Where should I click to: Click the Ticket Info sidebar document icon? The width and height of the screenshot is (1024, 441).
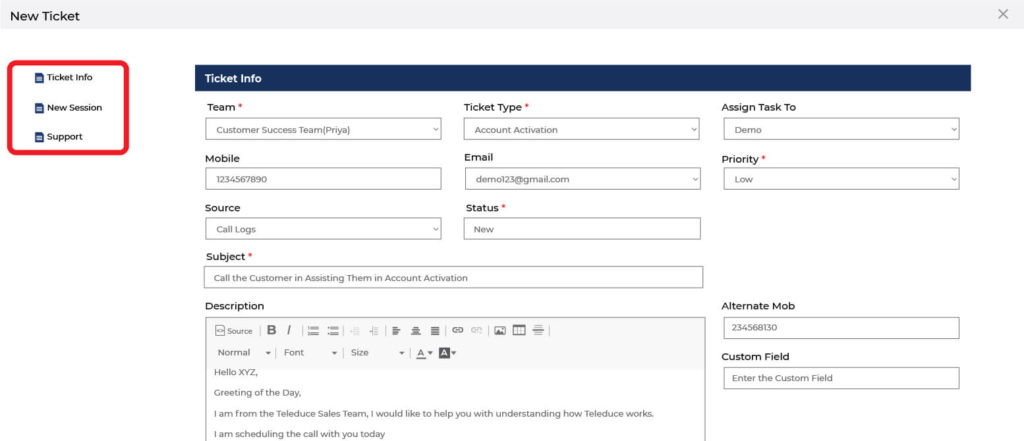point(39,78)
